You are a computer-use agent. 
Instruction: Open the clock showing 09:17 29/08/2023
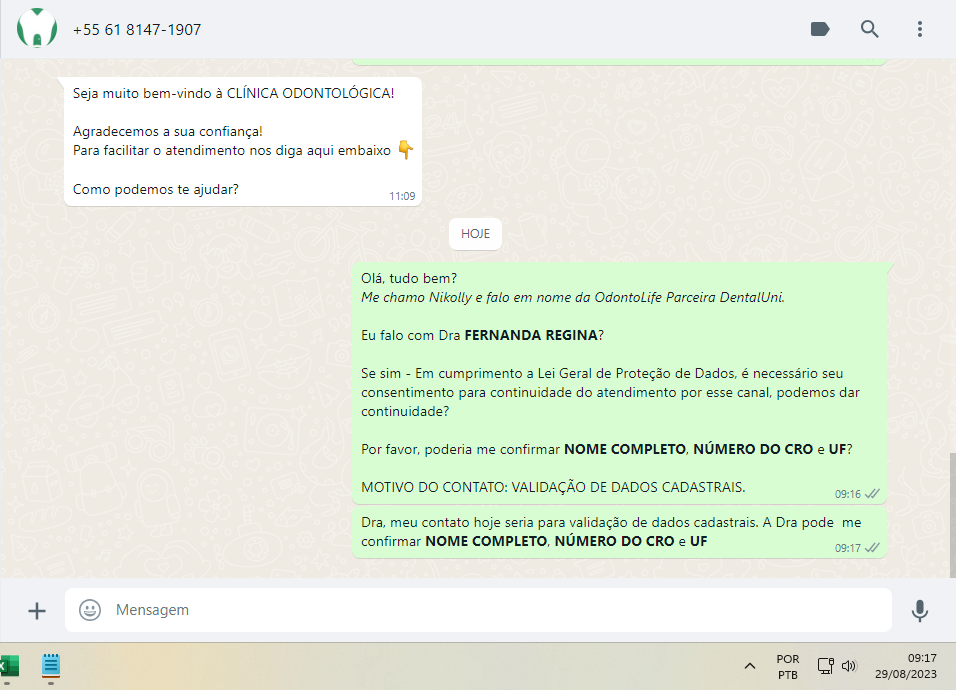pos(906,666)
